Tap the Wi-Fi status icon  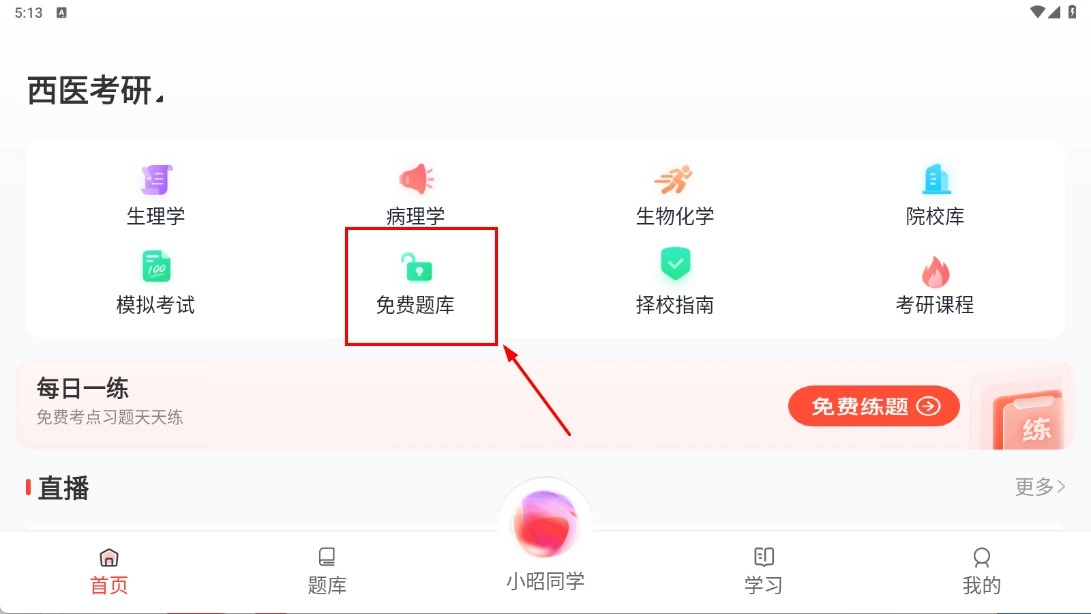click(x=1037, y=12)
